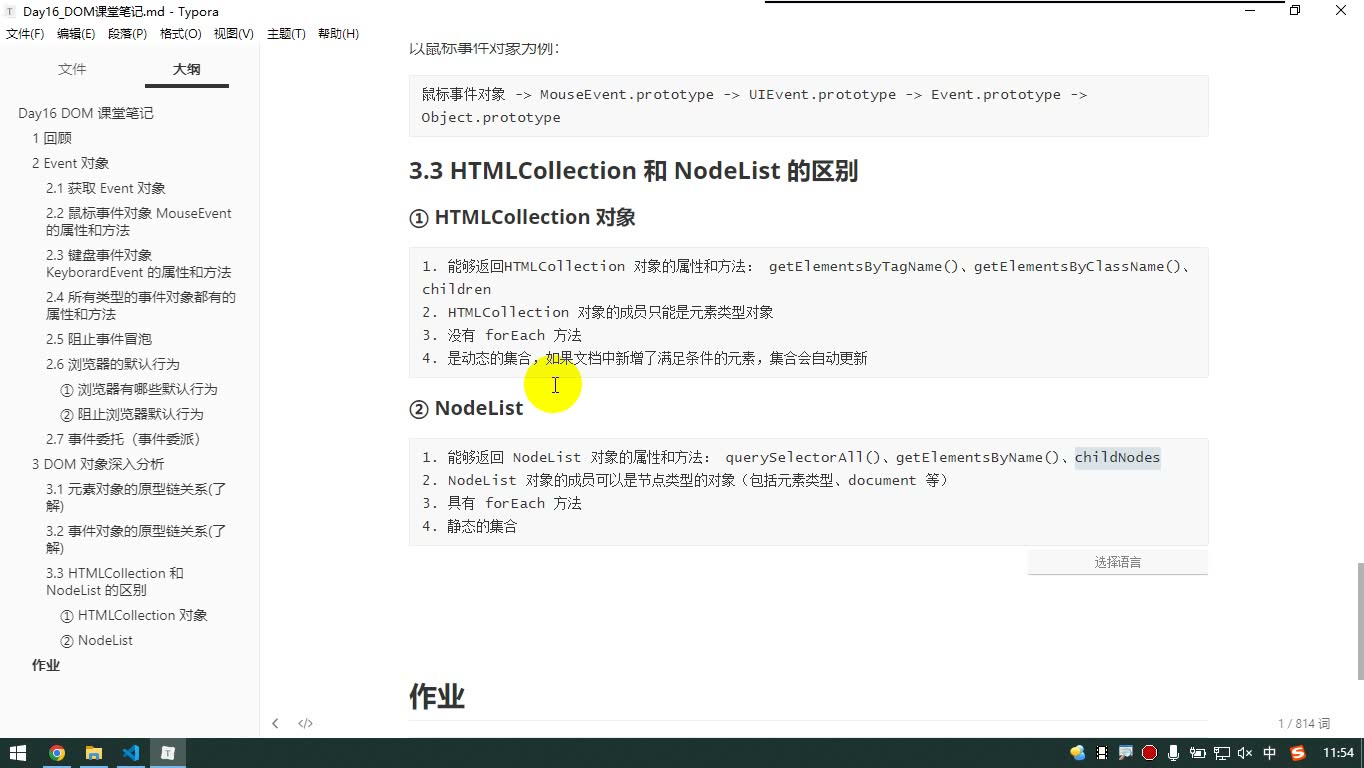Toggle source code mode icon

305,723
